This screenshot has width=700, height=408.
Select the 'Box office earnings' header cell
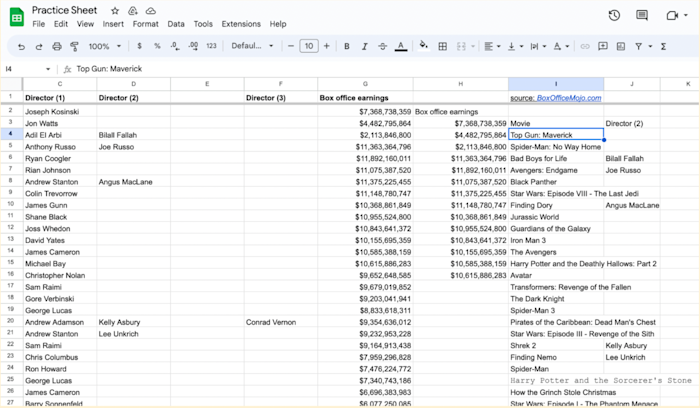[x=365, y=97]
